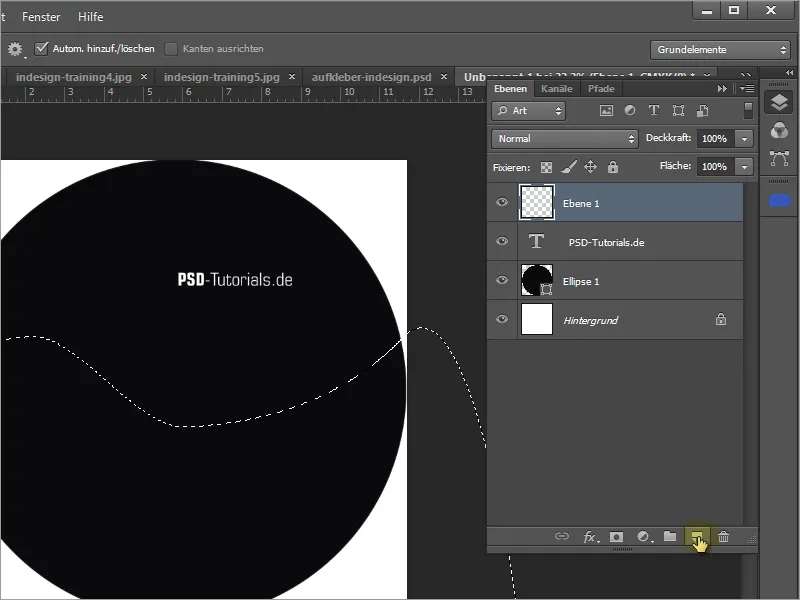Image resolution: width=800 pixels, height=600 pixels.
Task: Click the shape layer filter icon
Action: pyautogui.click(x=678, y=110)
